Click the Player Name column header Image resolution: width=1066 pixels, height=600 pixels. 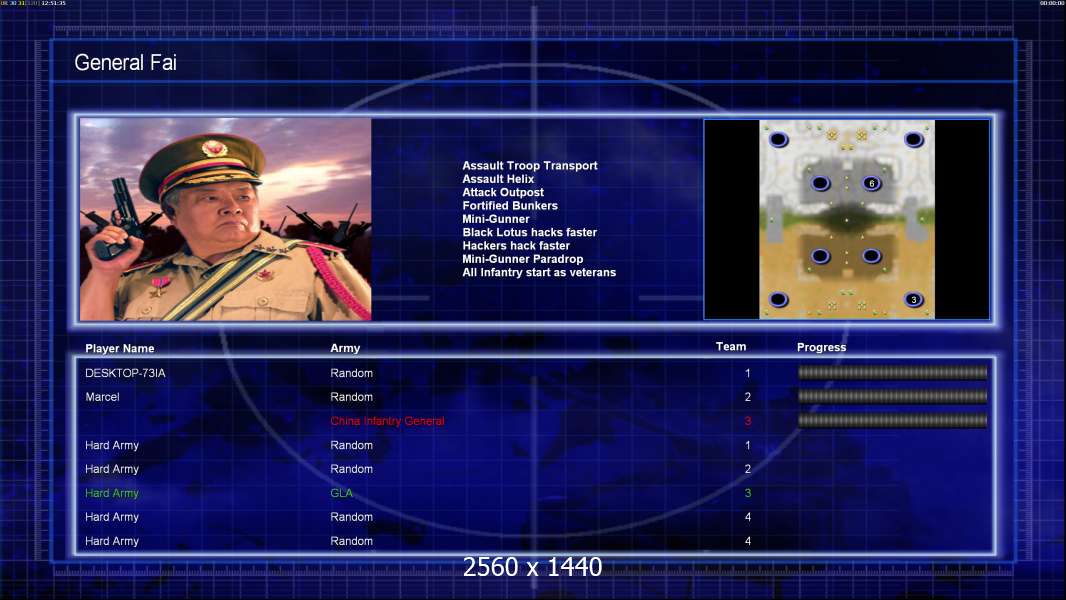pyautogui.click(x=120, y=349)
